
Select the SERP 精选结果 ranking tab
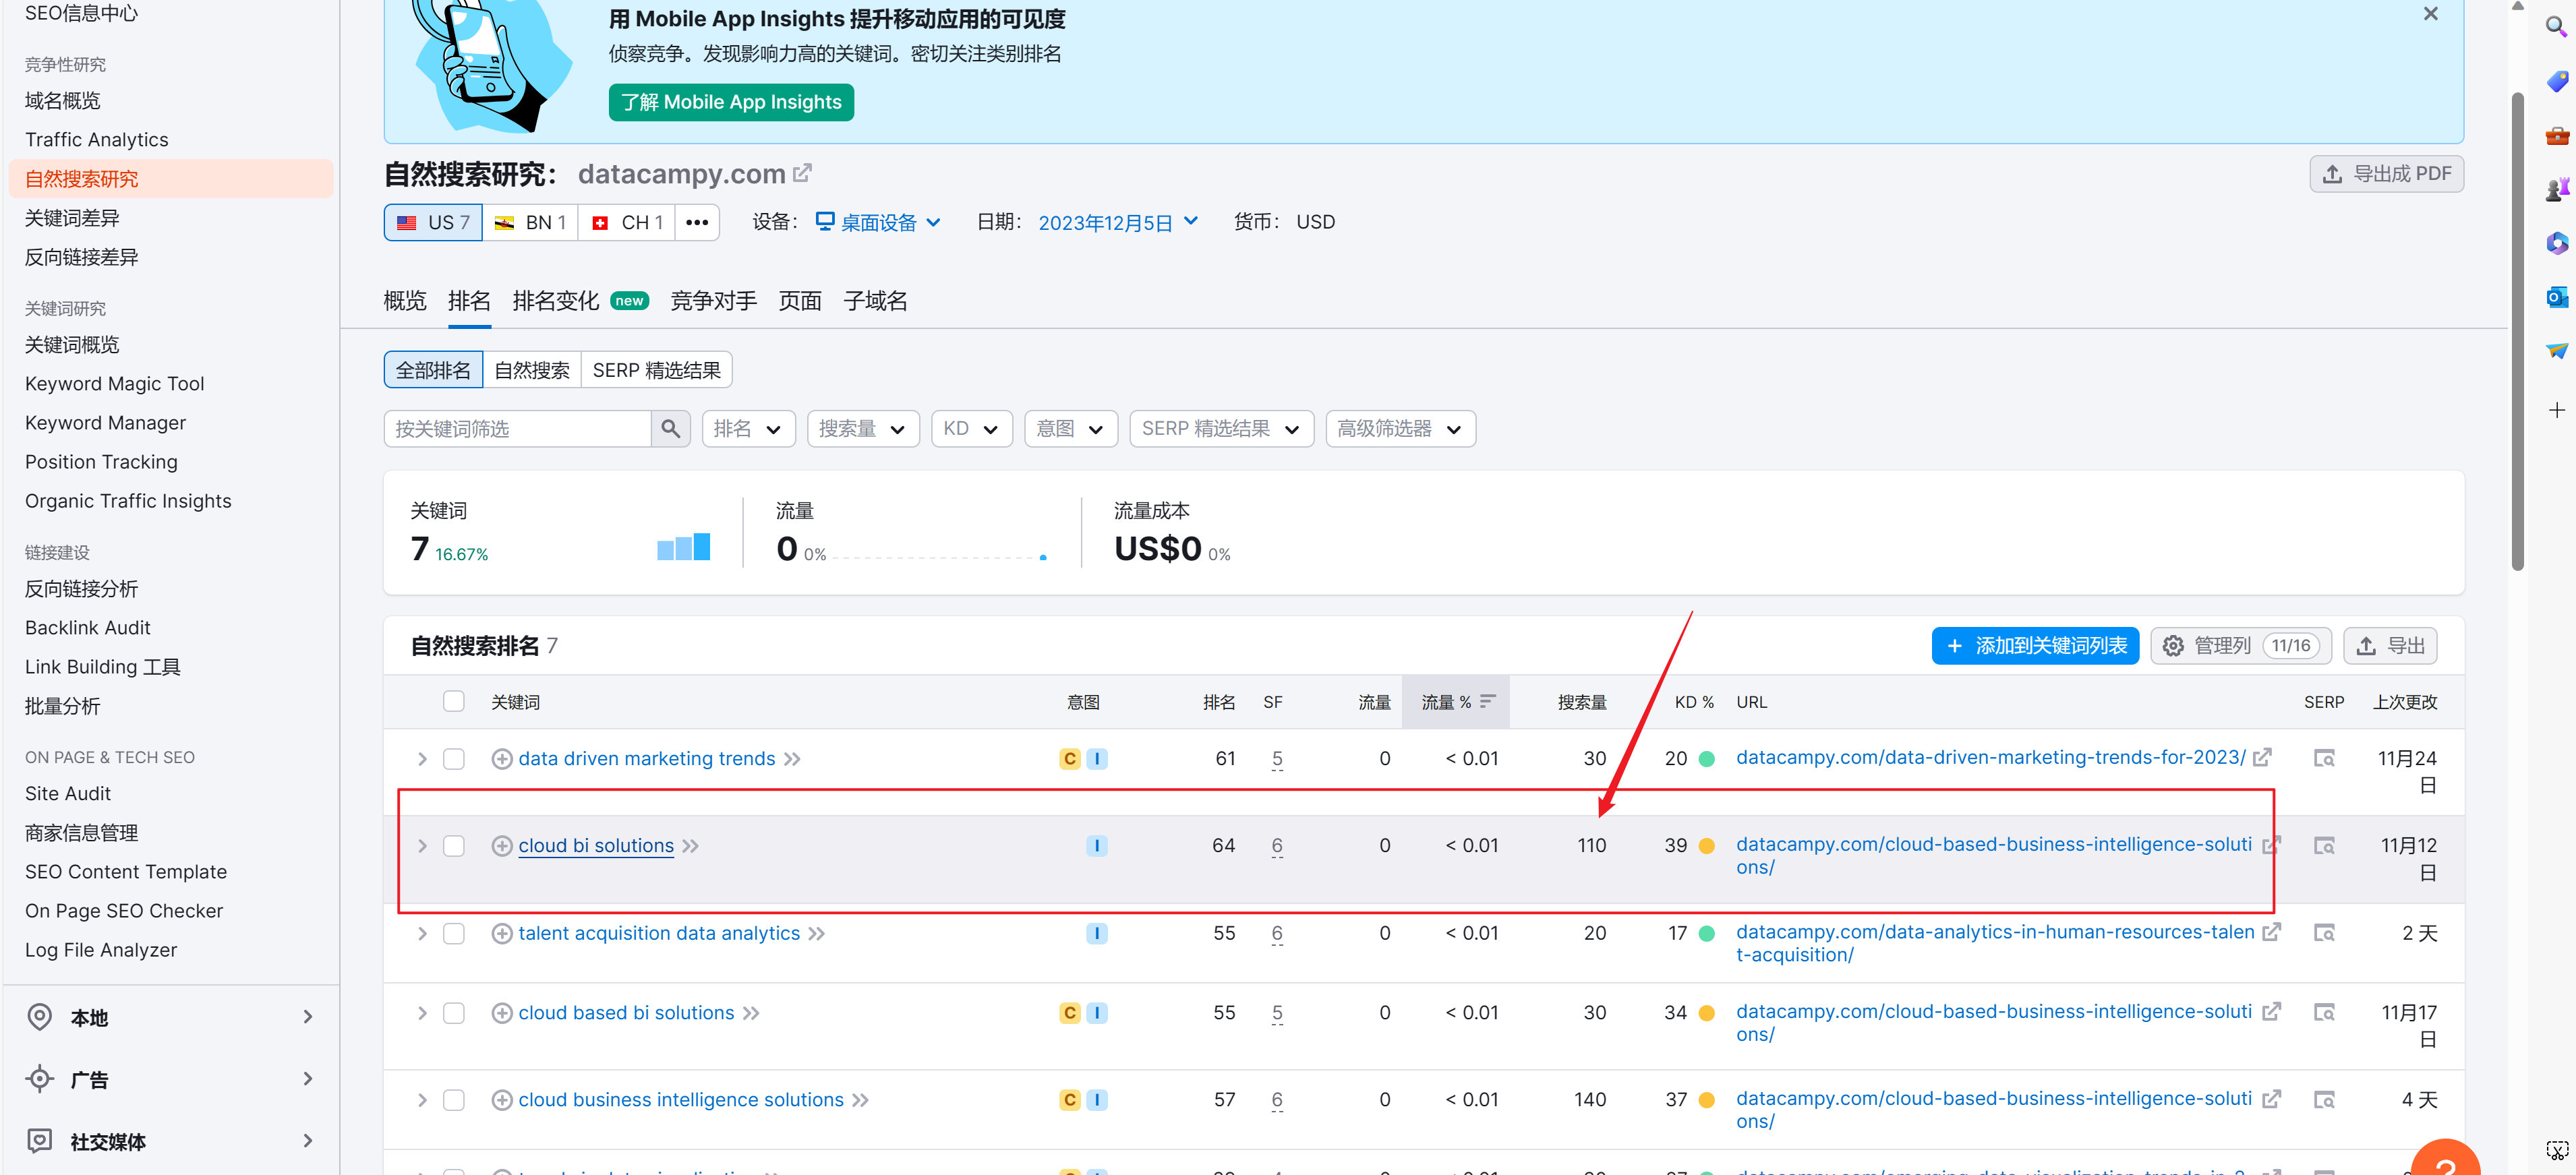click(x=656, y=370)
